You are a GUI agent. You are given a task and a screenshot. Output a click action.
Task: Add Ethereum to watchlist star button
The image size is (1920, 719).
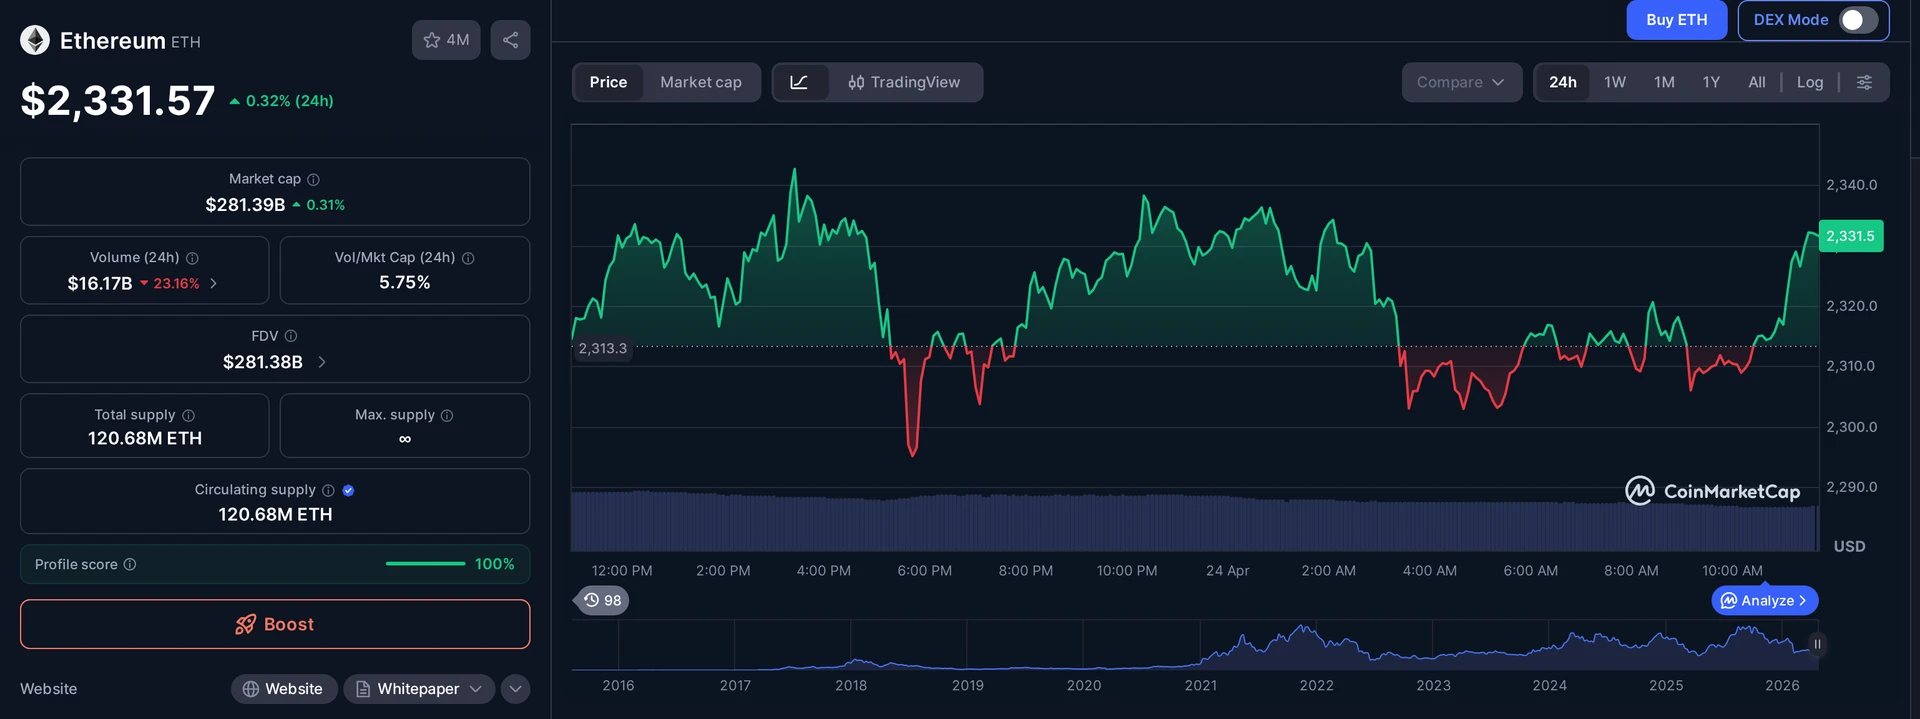(x=446, y=40)
